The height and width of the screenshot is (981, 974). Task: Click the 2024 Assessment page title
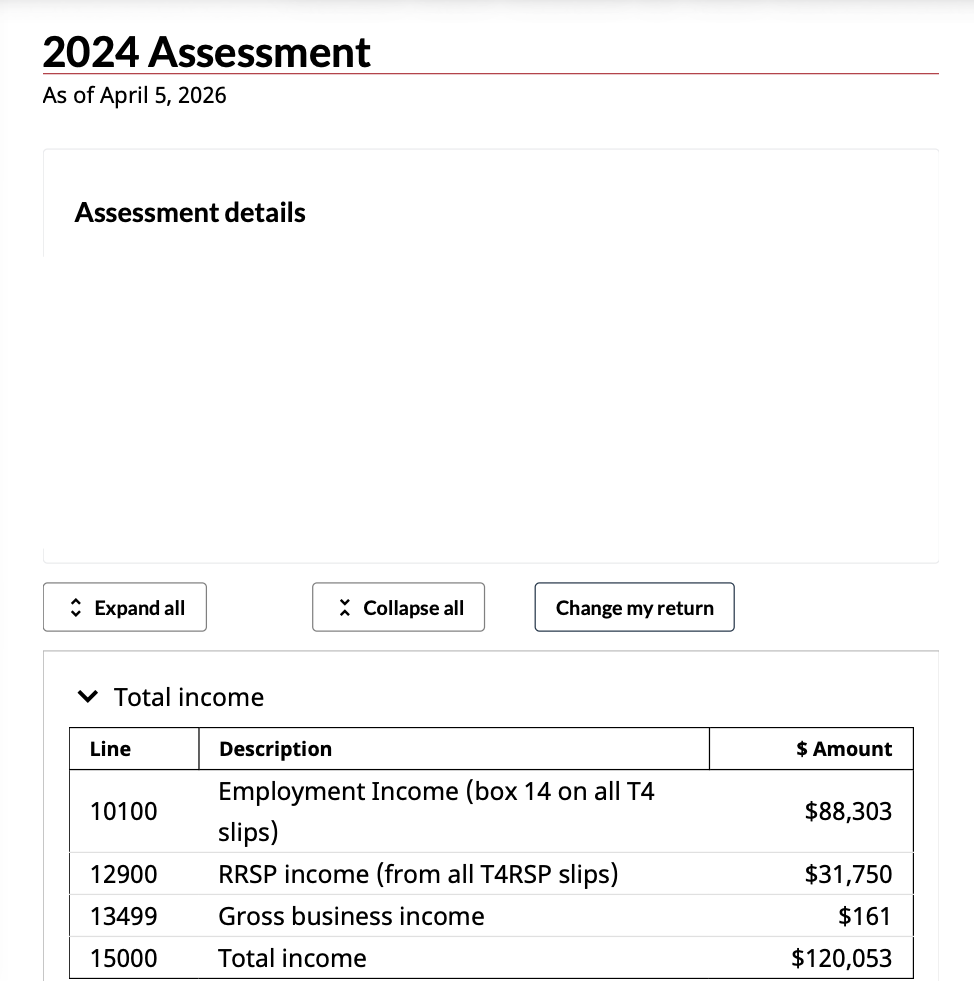(x=206, y=52)
